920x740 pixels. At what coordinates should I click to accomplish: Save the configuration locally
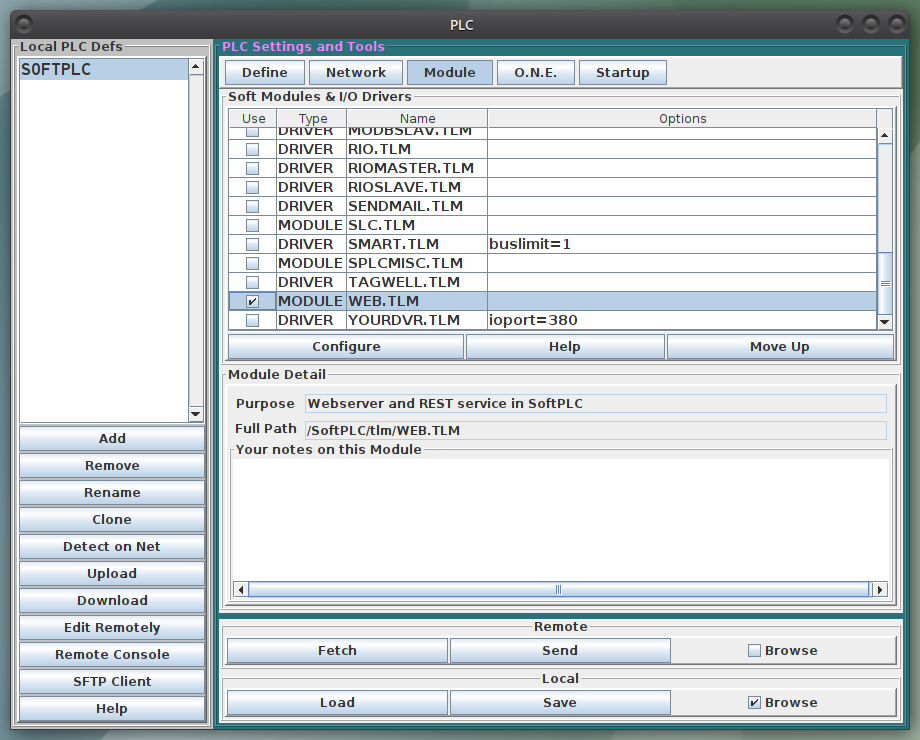560,702
